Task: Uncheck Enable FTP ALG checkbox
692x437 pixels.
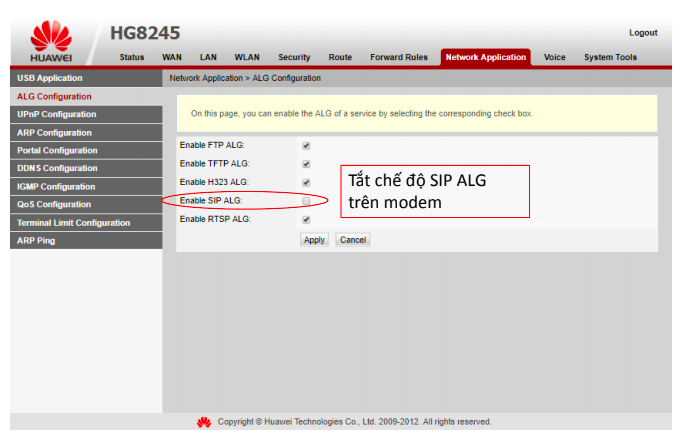Action: tap(306, 146)
